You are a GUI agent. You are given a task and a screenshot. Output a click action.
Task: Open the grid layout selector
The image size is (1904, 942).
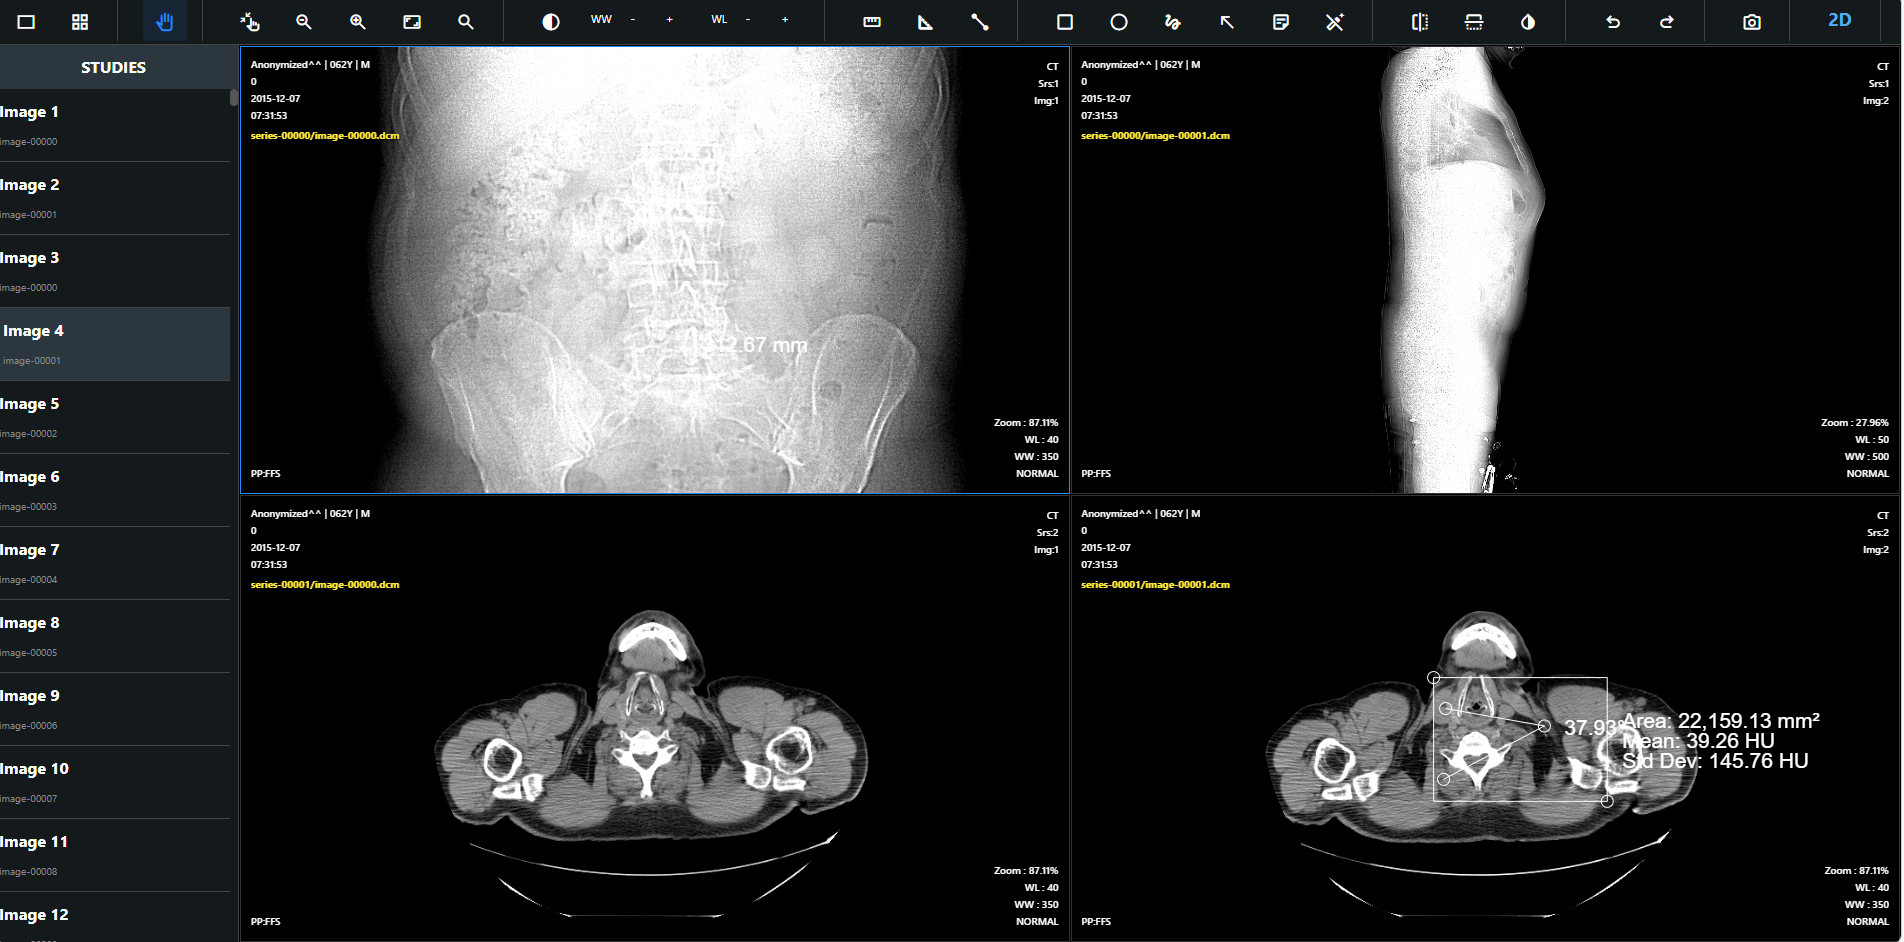tap(79, 21)
